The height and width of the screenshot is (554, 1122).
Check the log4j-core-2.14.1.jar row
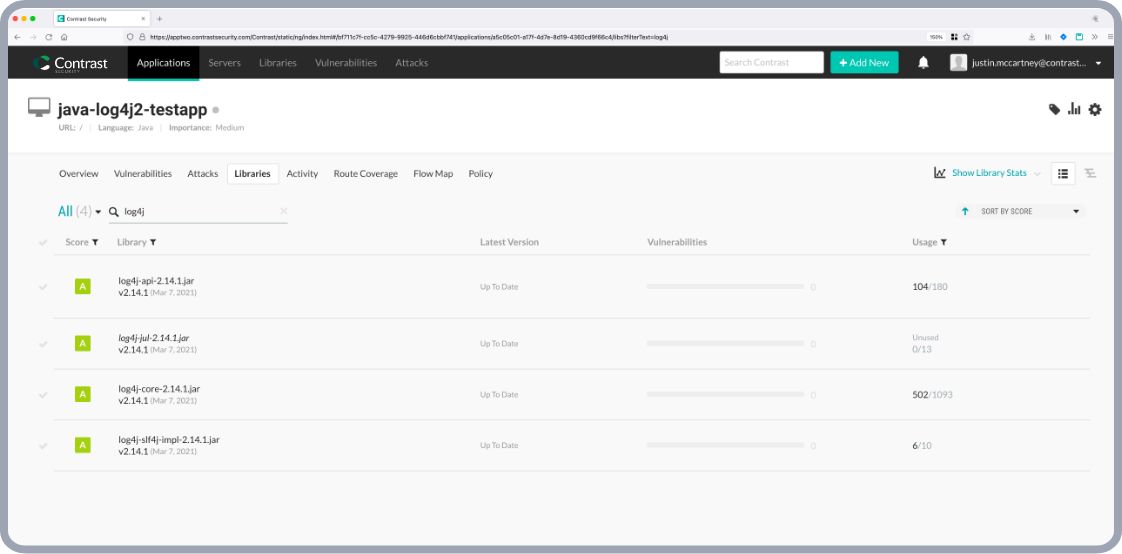click(x=43, y=394)
